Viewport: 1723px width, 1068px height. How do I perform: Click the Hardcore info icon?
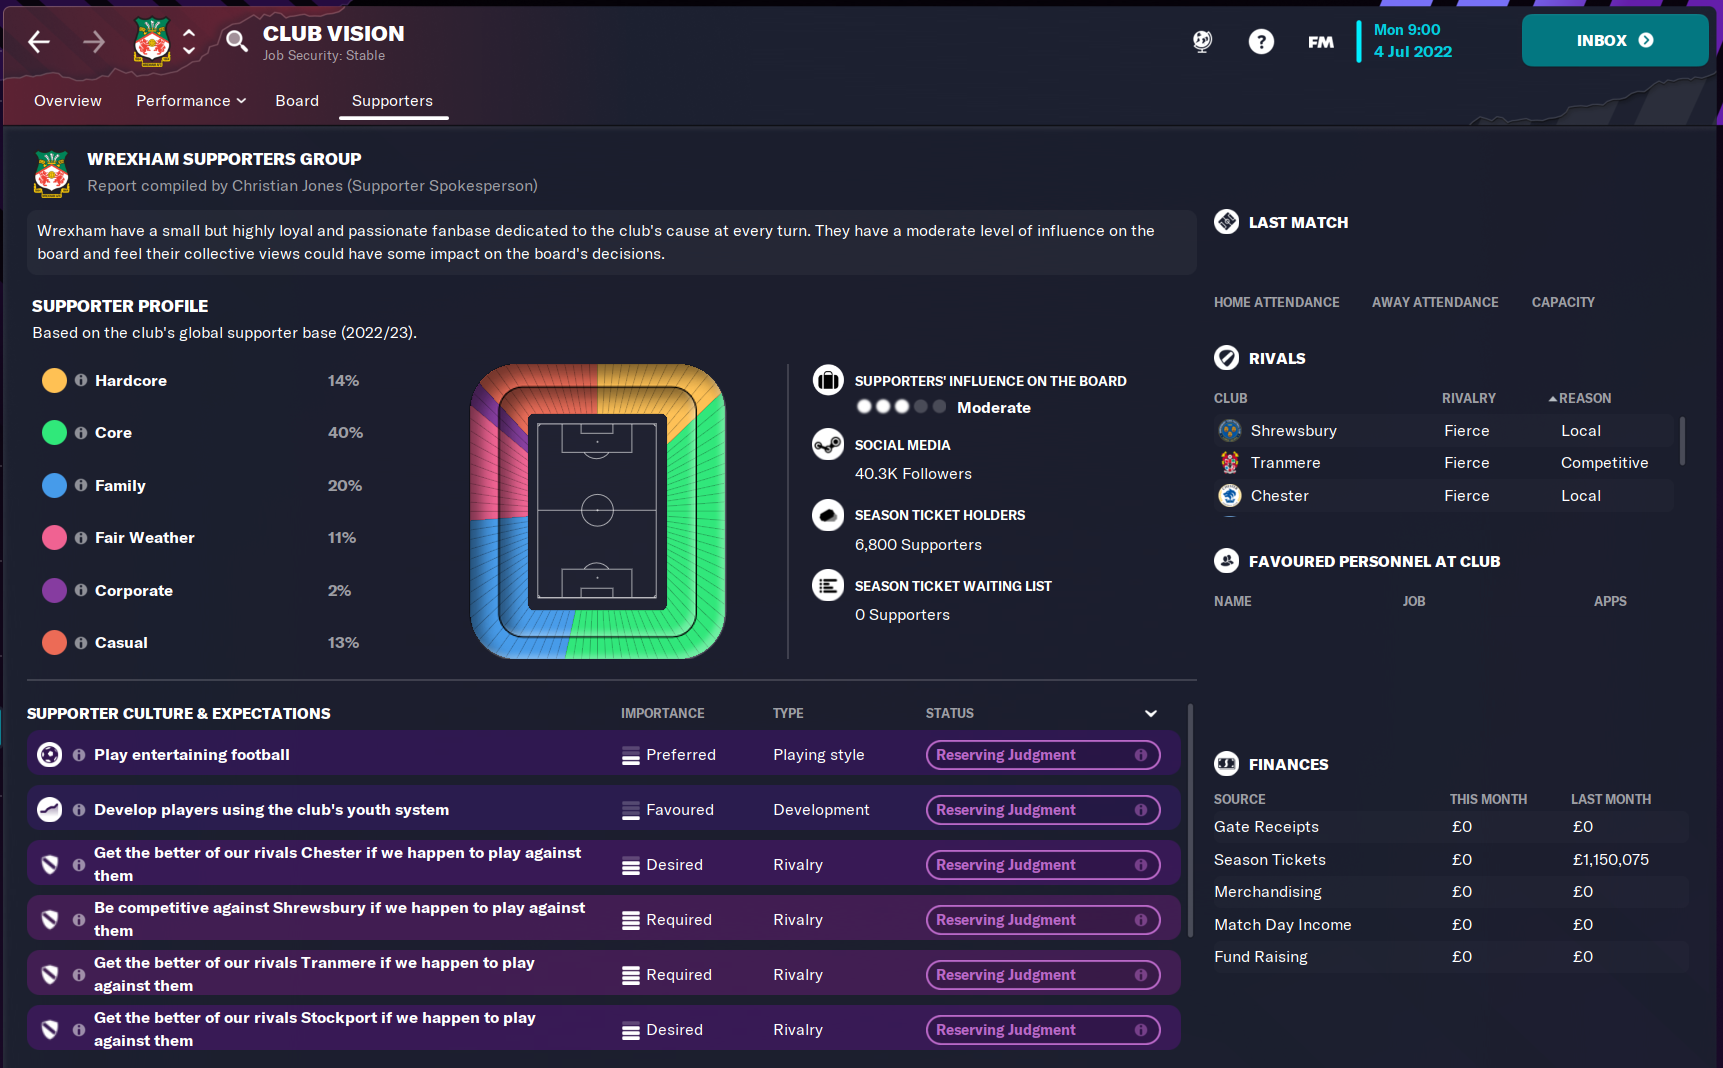click(x=81, y=380)
